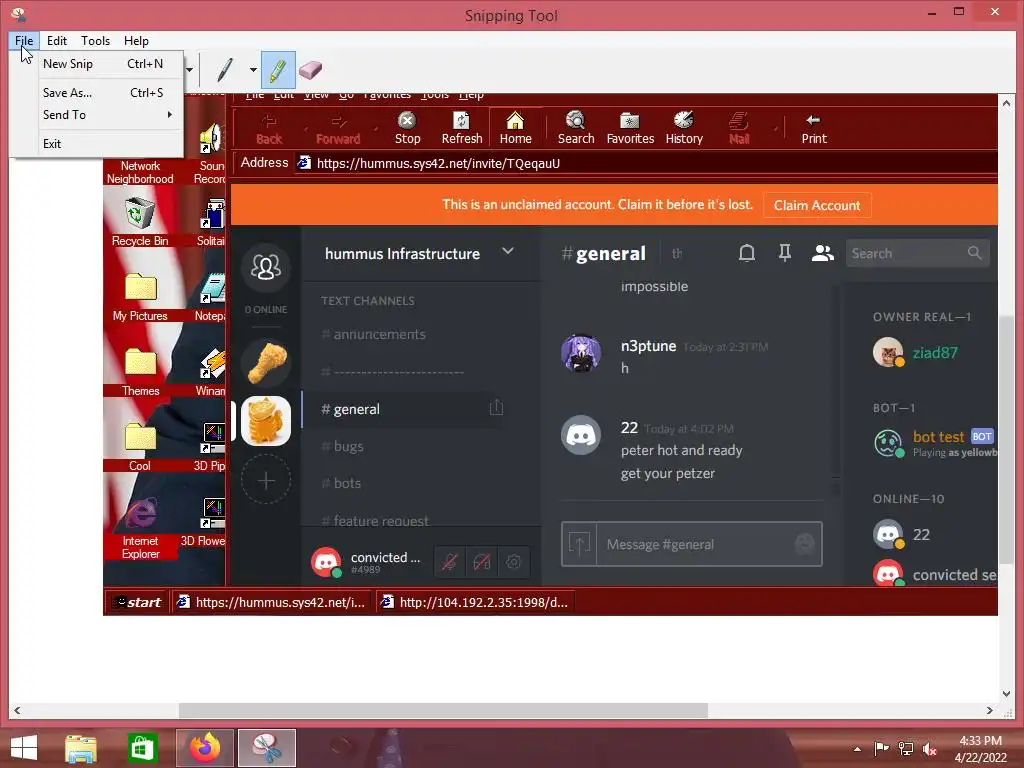Click the Message #general input box
Image resolution: width=1024 pixels, height=768 pixels.
pyautogui.click(x=694, y=544)
